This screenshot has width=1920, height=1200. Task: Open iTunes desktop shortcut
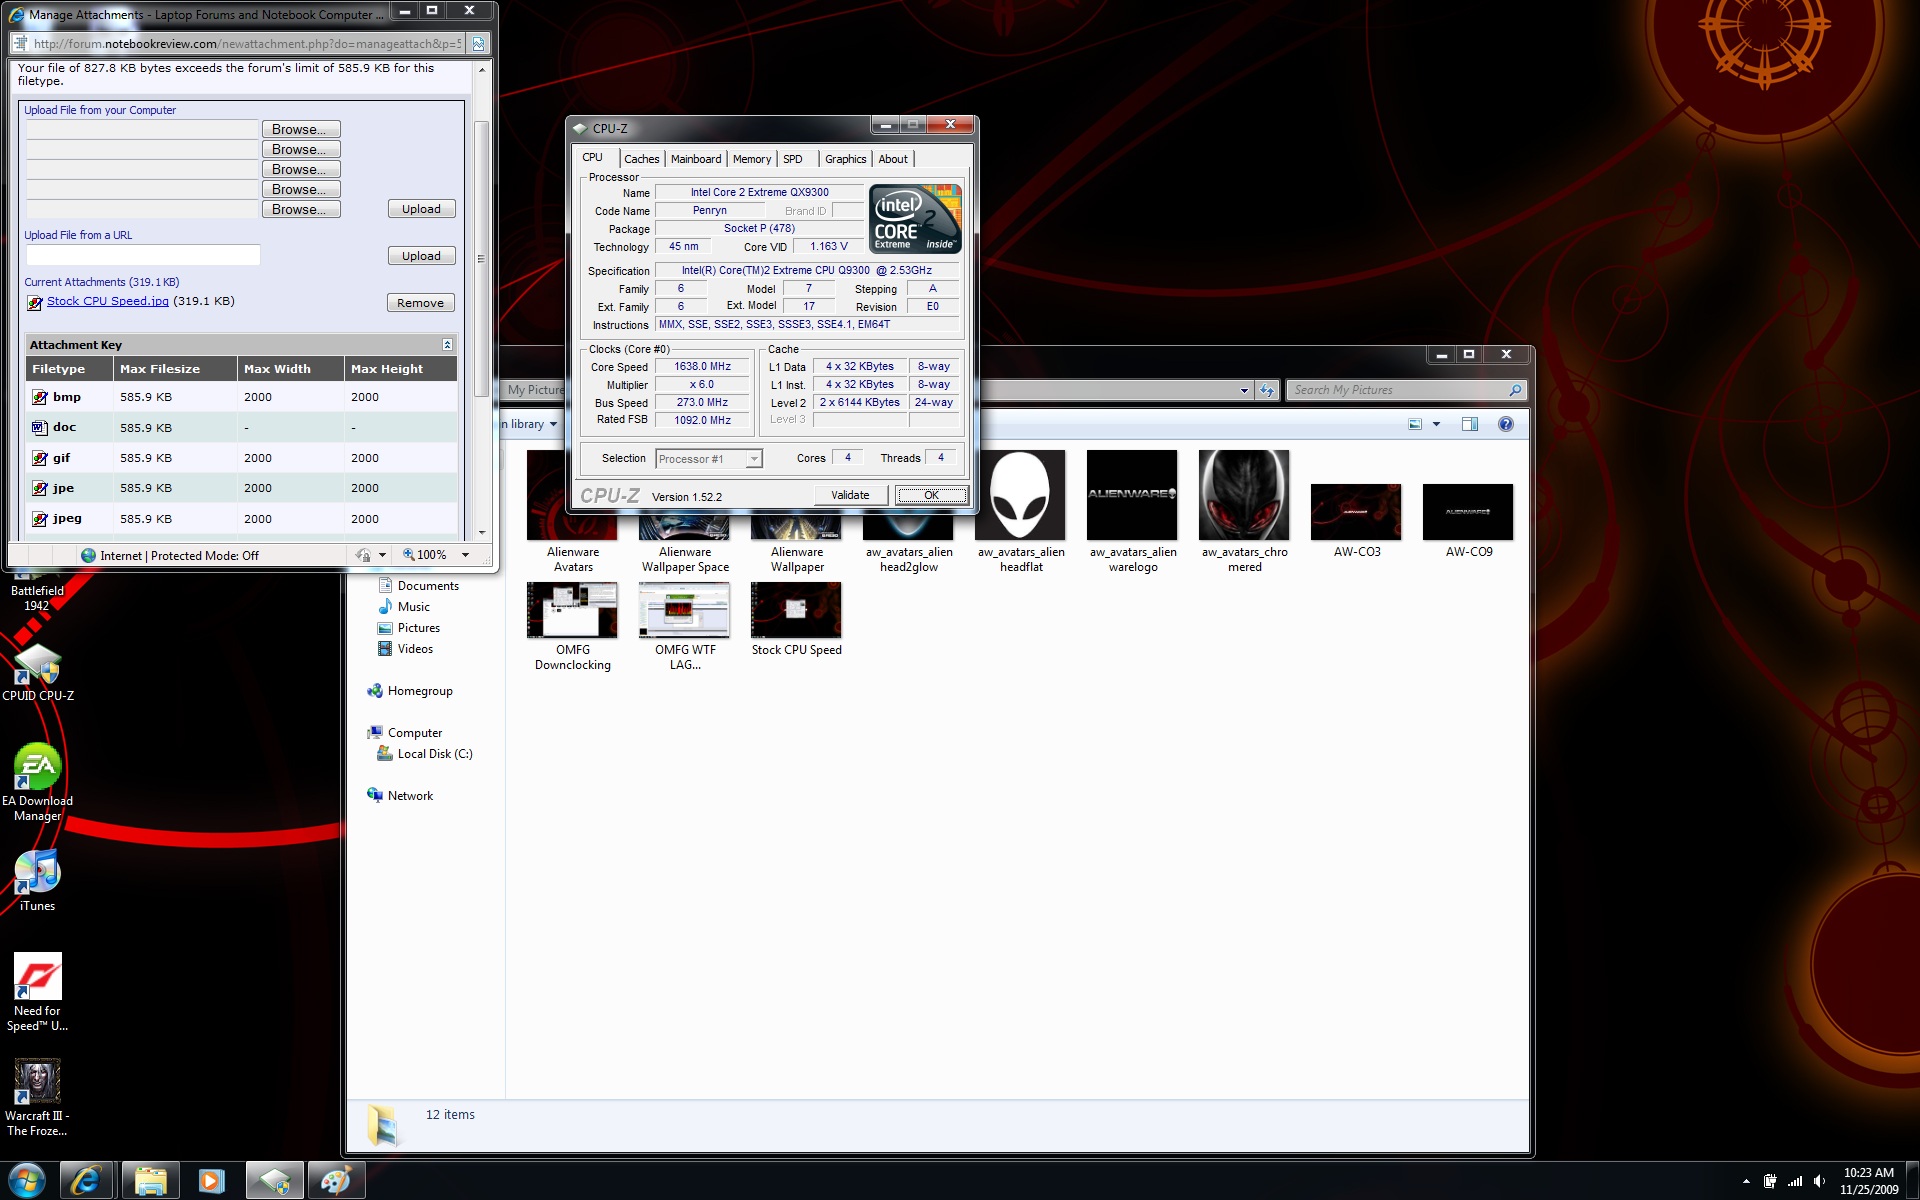tap(37, 880)
